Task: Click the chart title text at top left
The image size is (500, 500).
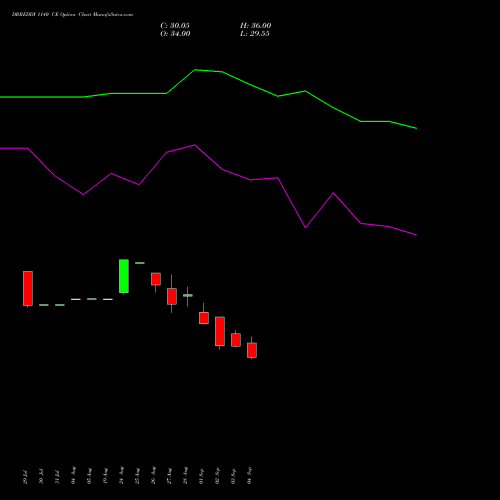Action: [72, 14]
